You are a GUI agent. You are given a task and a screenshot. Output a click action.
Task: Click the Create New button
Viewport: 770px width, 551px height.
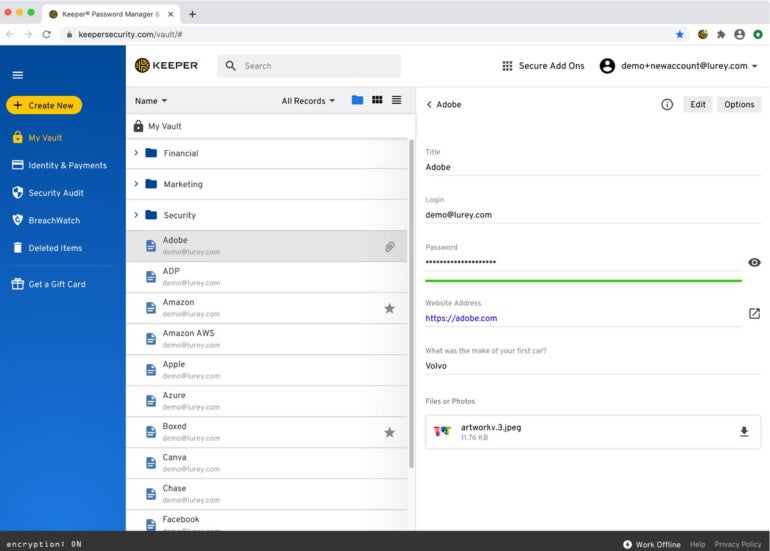pos(44,105)
